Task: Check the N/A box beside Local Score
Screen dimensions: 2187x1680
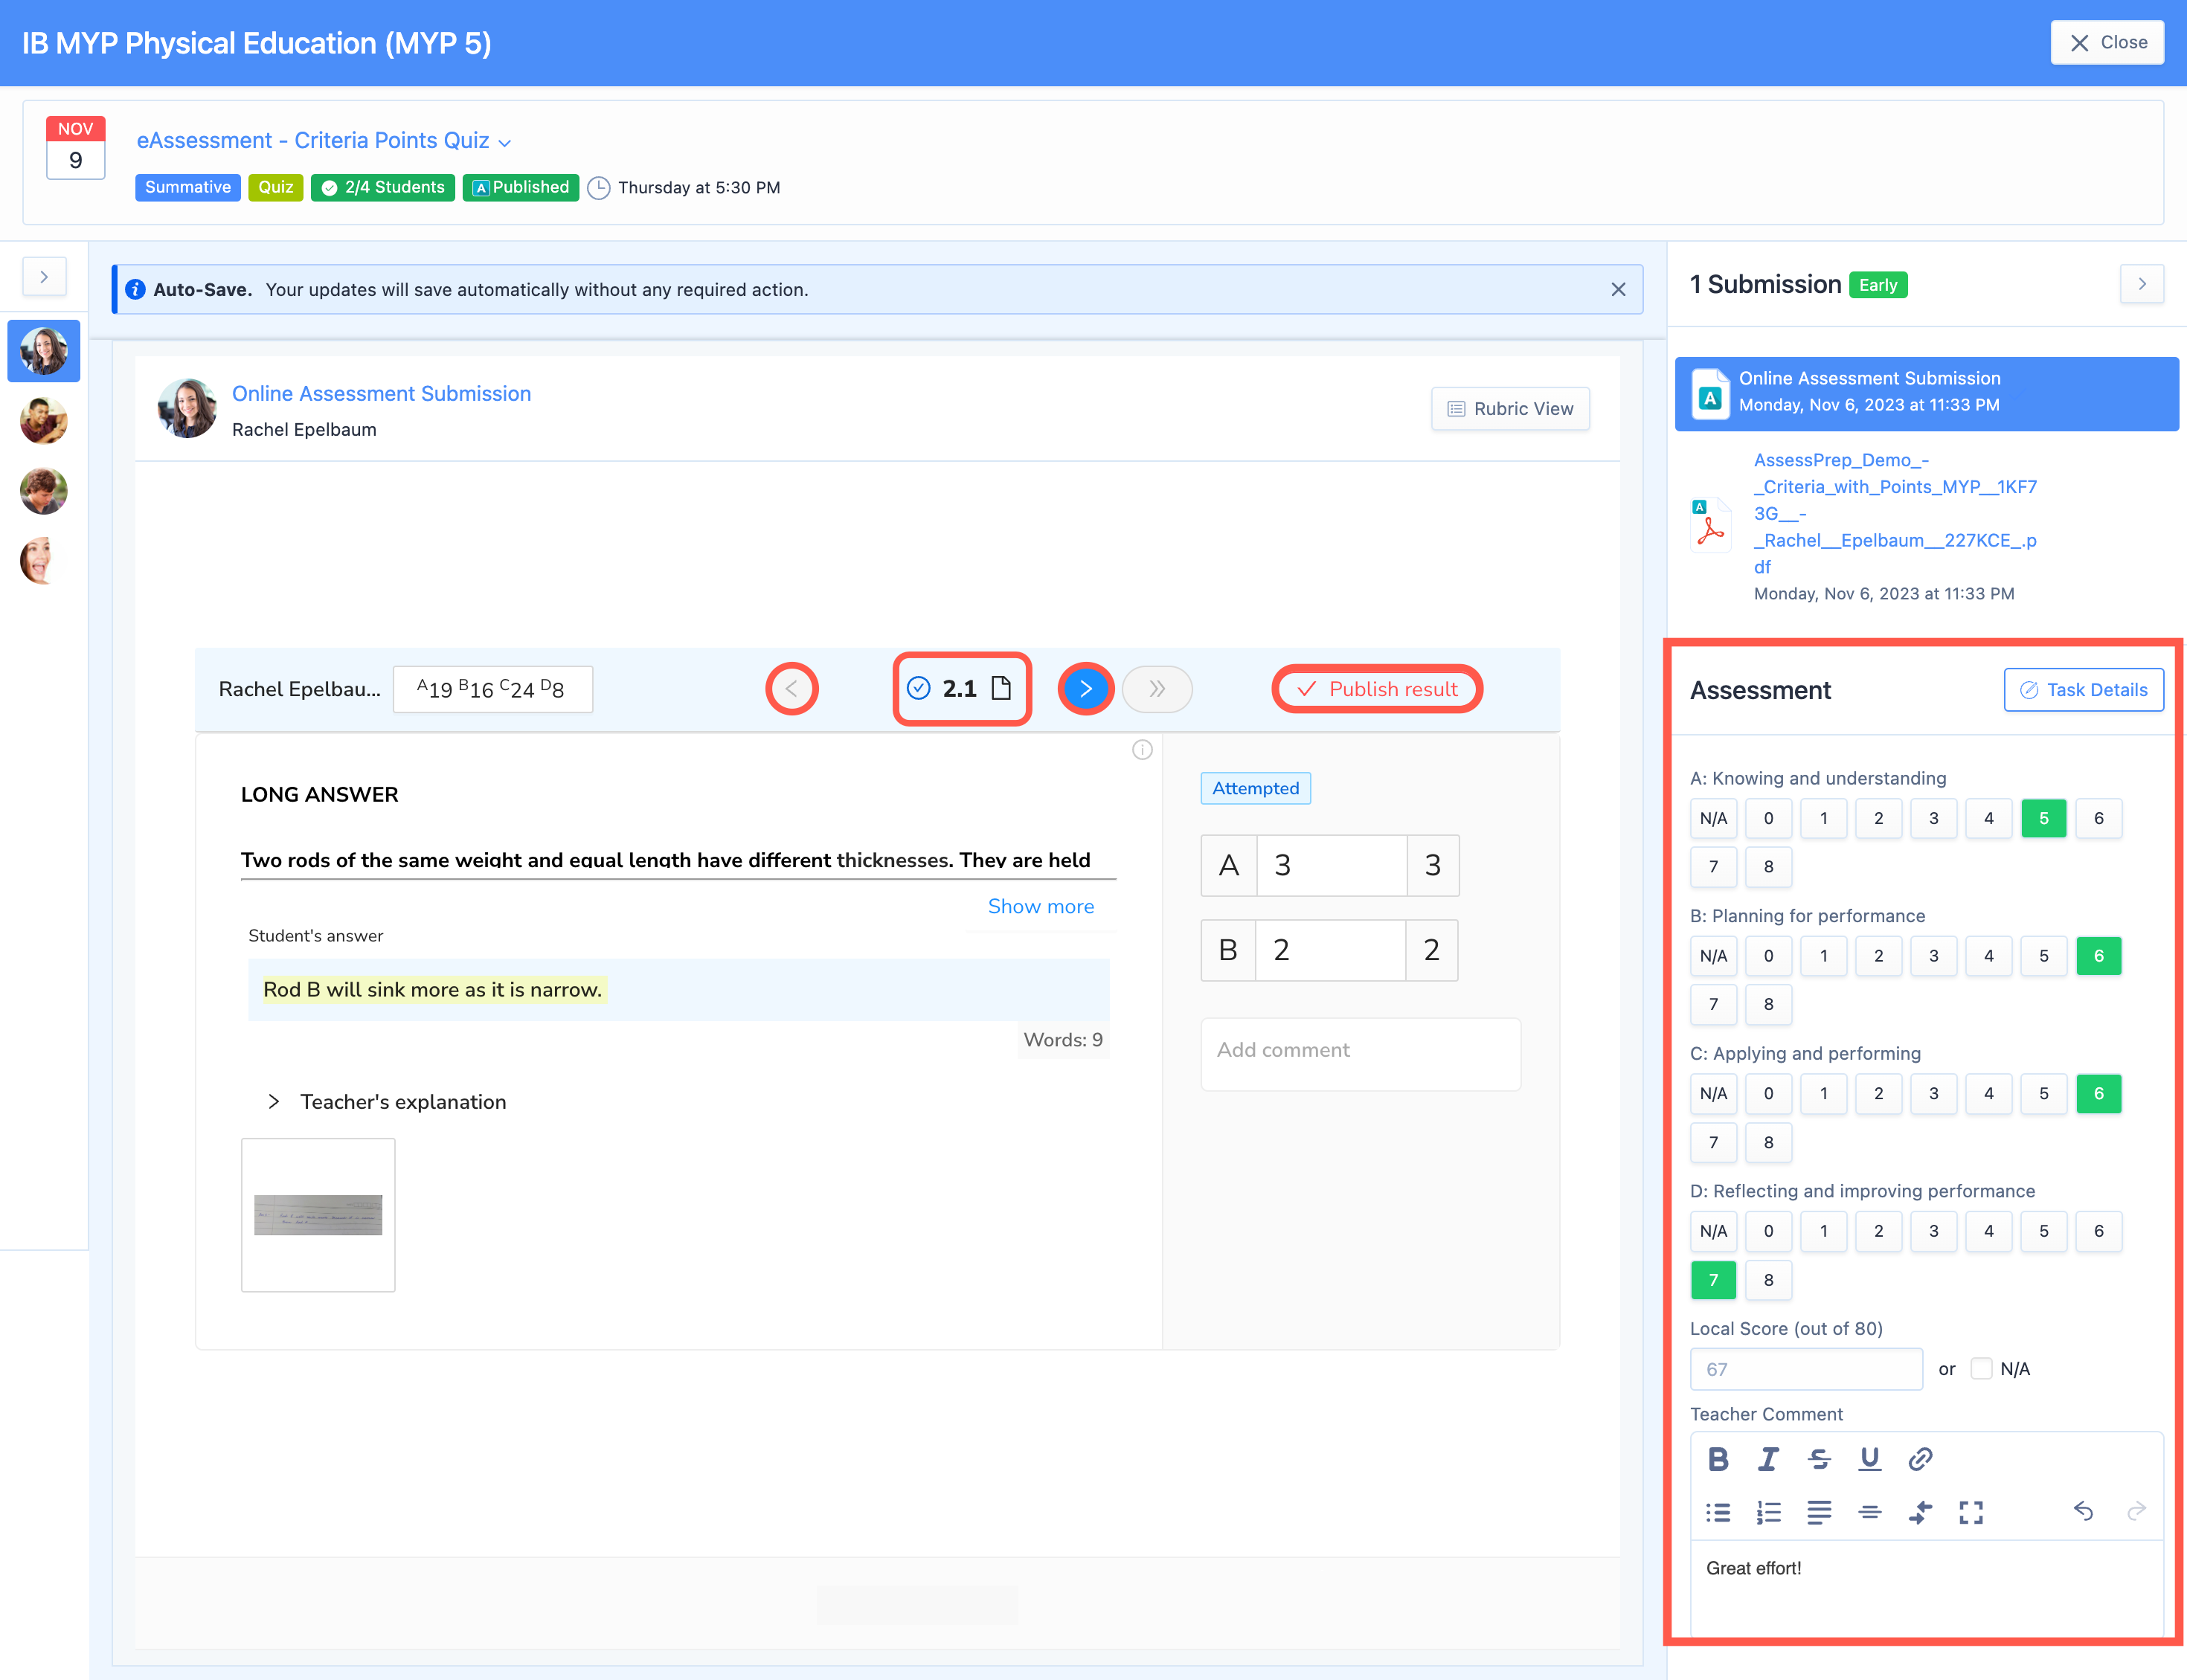Action: click(x=1981, y=1368)
